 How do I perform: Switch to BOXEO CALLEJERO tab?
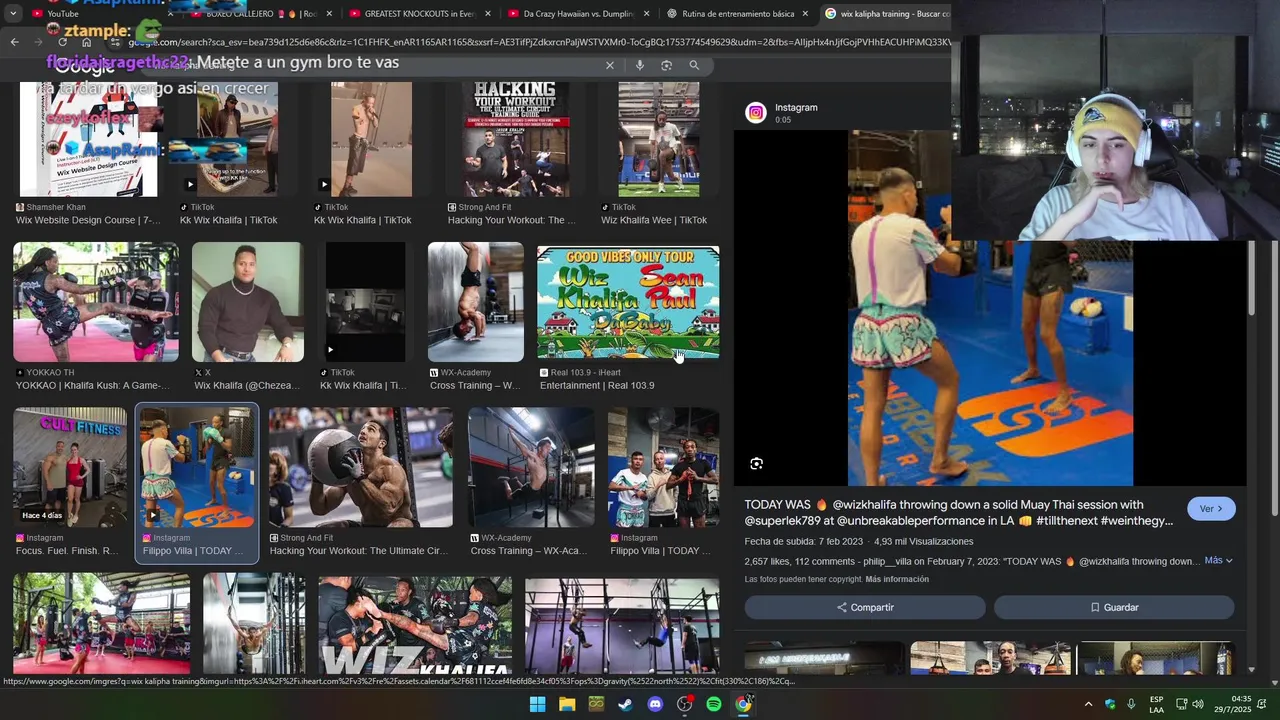point(262,14)
